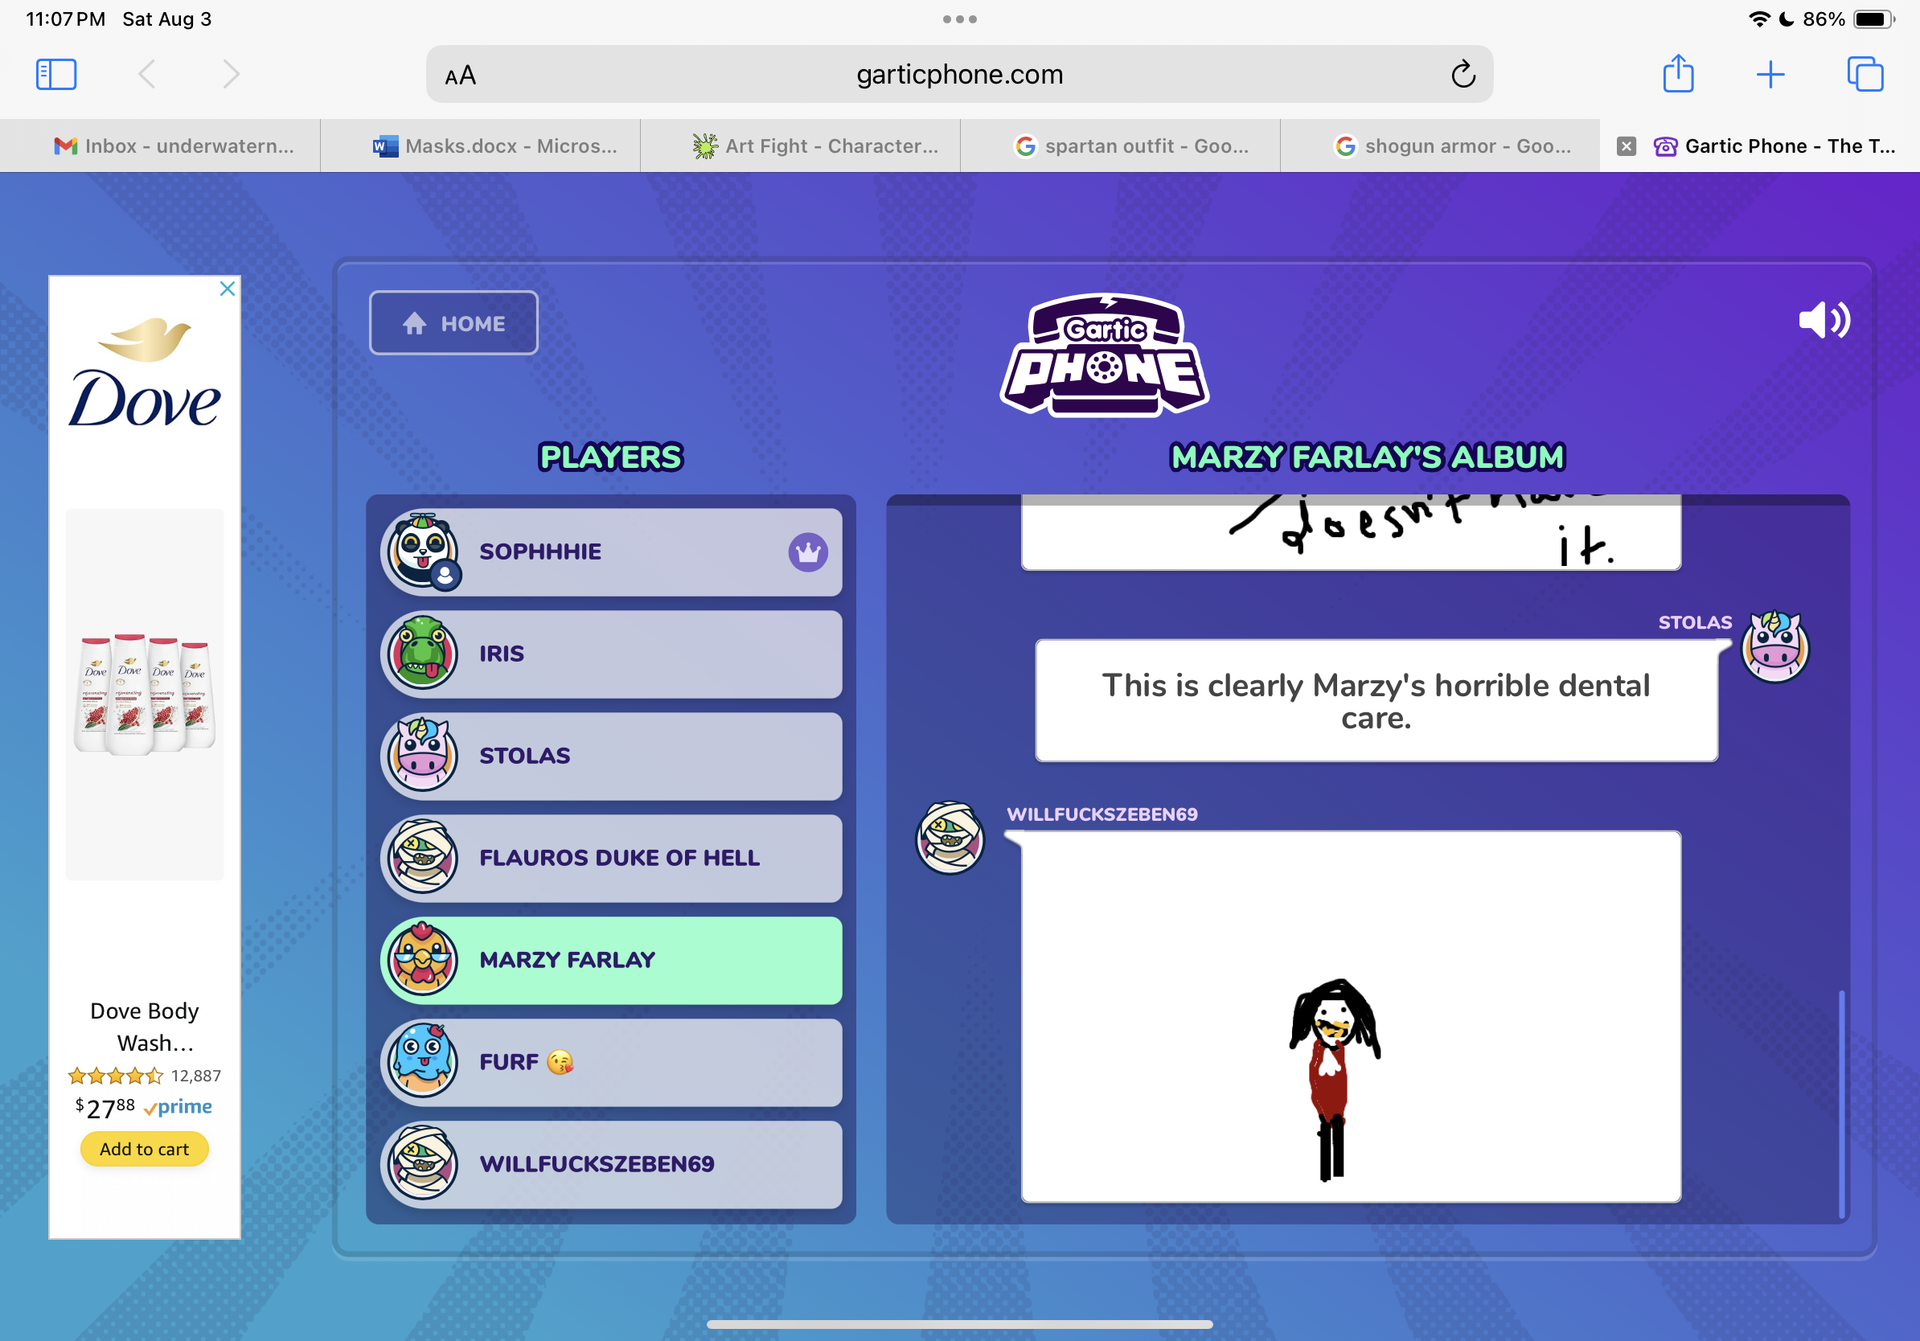The image size is (1920, 1341).
Task: Click the Dove Body Wash ad title
Action: (x=145, y=1027)
